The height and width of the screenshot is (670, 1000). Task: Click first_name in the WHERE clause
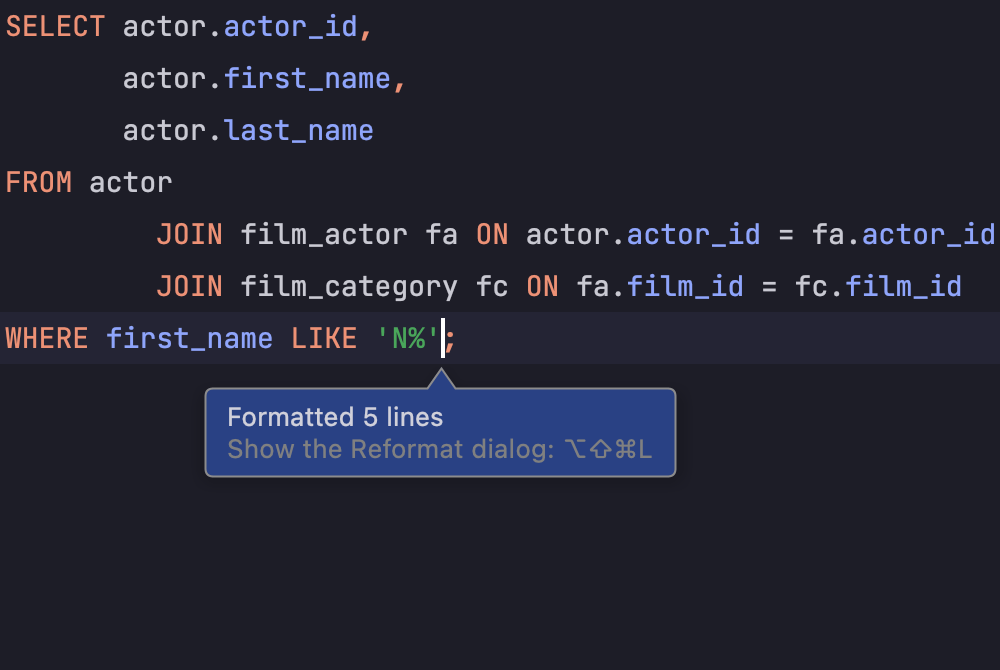click(189, 339)
